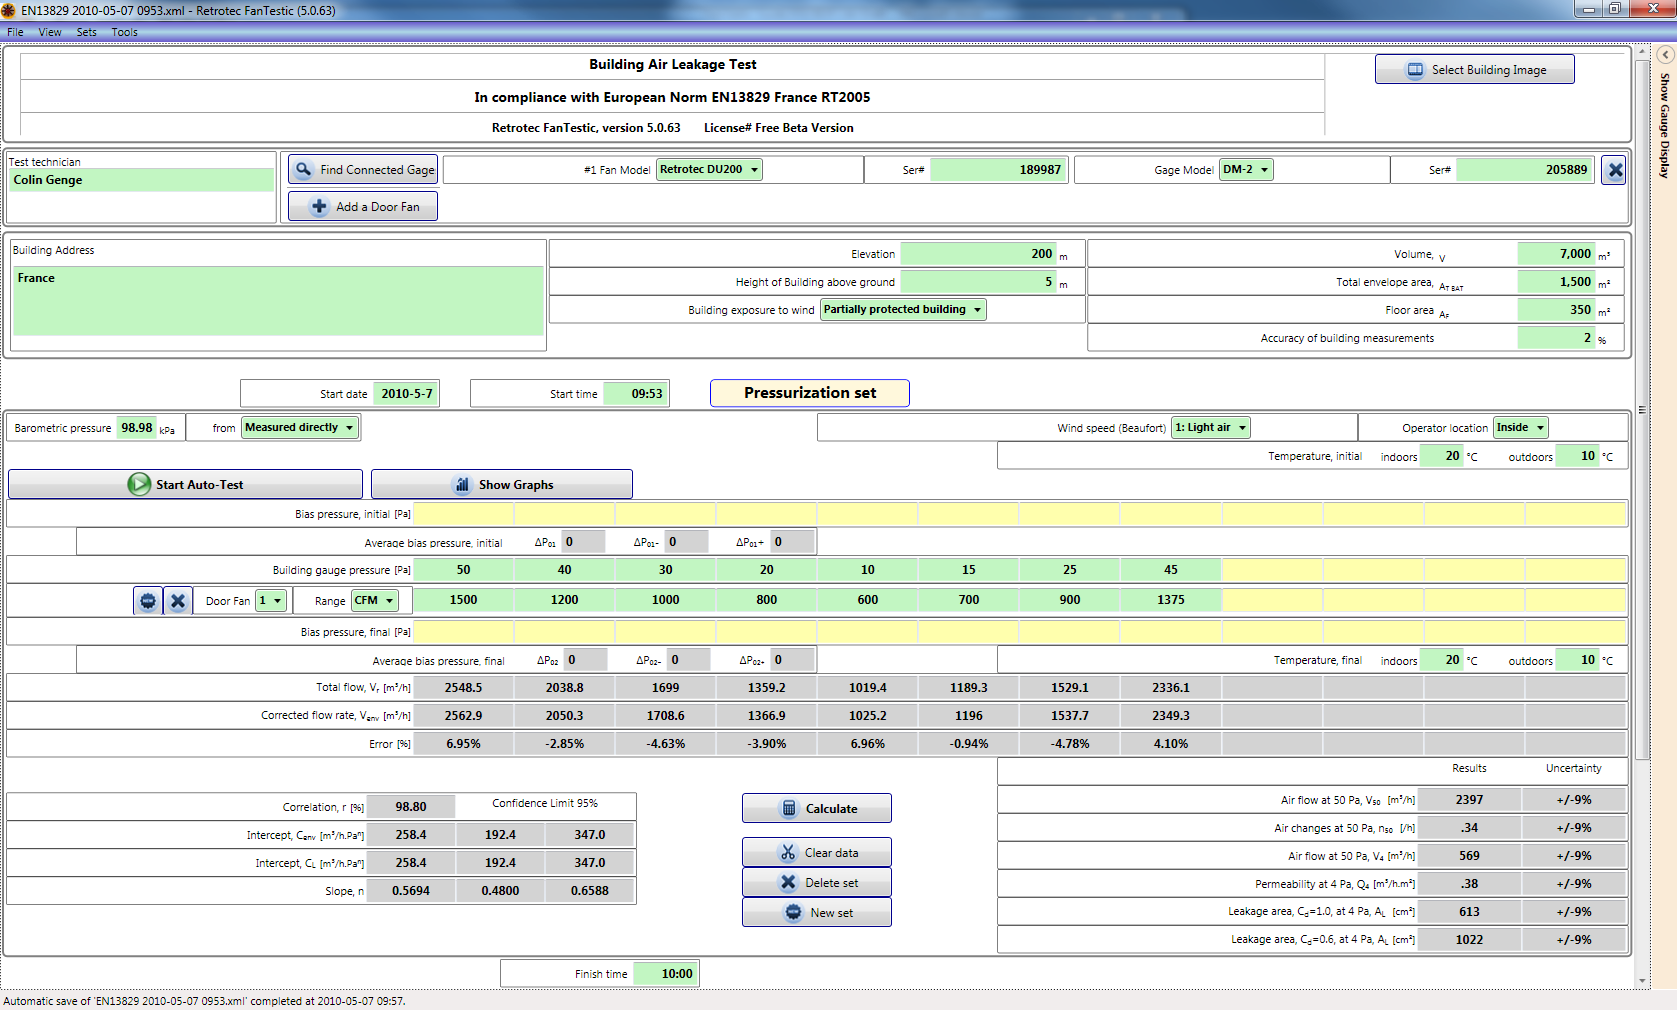Viewport: 1677px width, 1010px height.
Task: Click initial outdoors temperature field
Action: pyautogui.click(x=1578, y=456)
